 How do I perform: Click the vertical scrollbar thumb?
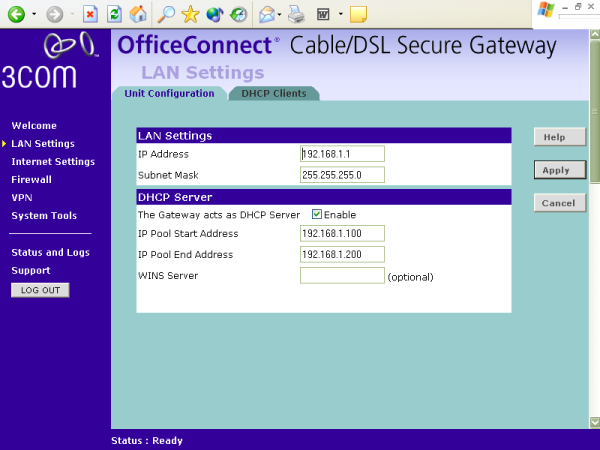click(x=595, y=111)
